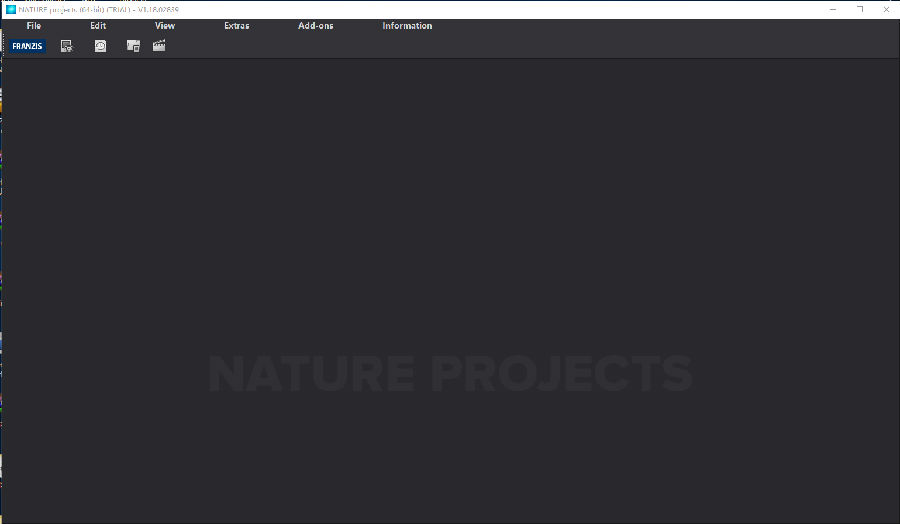The image size is (900, 524).
Task: Open the View menu
Action: (165, 26)
